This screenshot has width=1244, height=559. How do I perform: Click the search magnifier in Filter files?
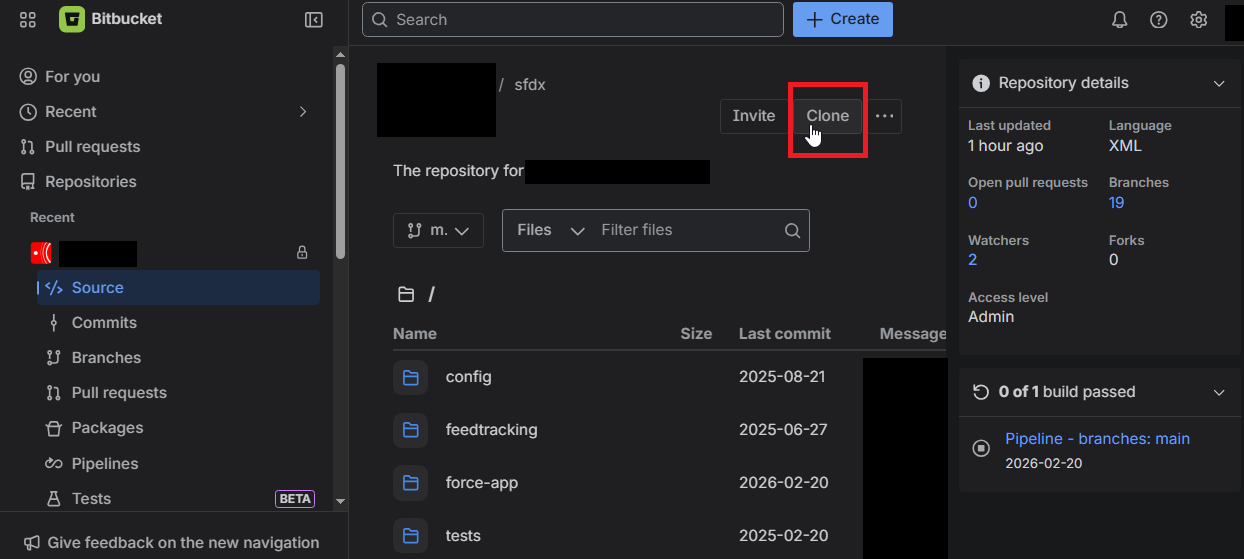[x=792, y=231]
